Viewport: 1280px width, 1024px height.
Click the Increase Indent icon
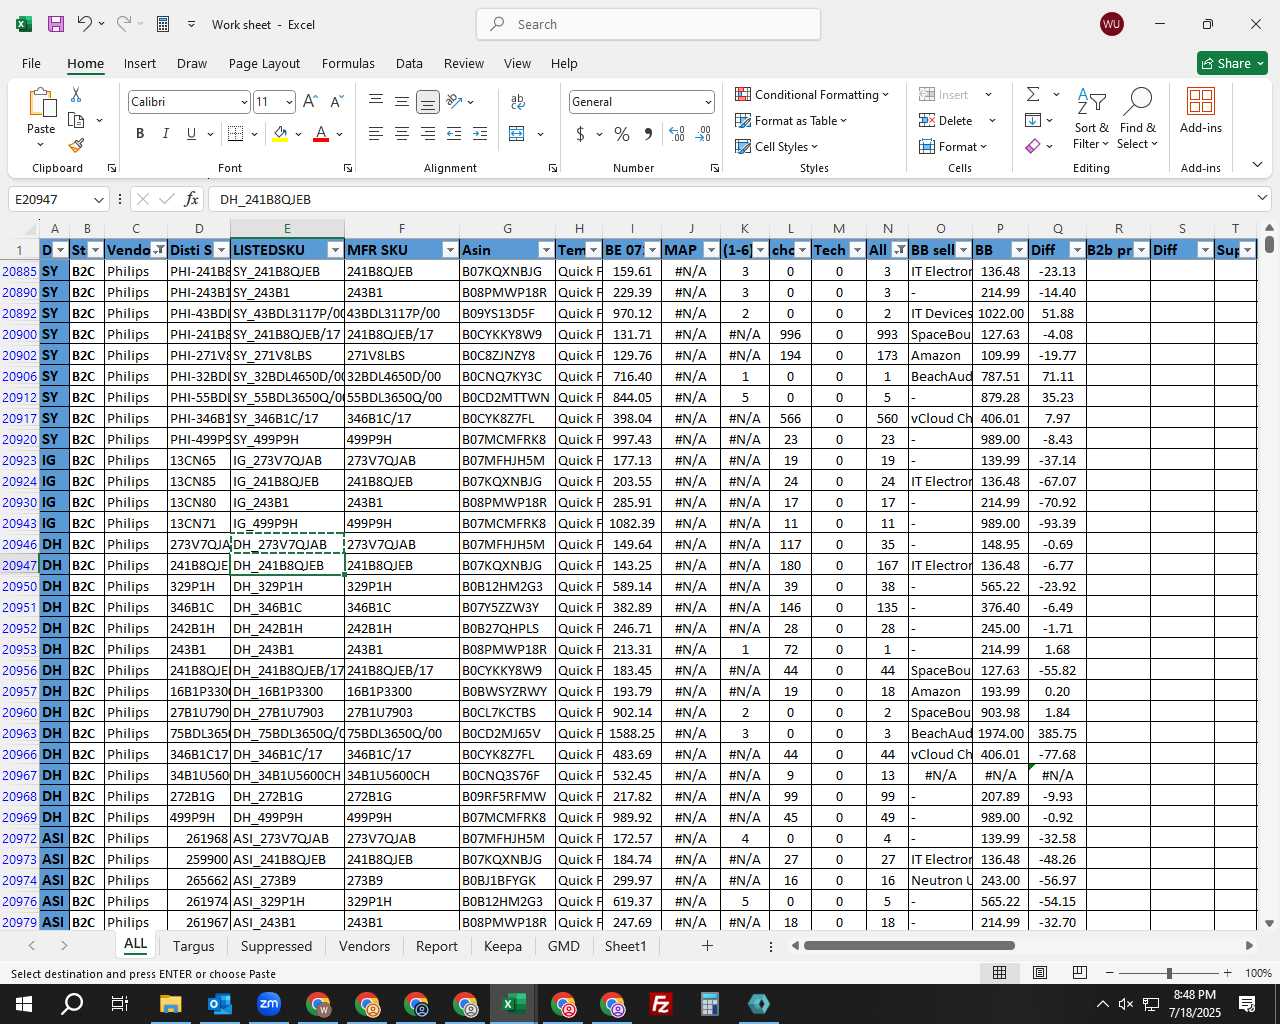point(480,134)
